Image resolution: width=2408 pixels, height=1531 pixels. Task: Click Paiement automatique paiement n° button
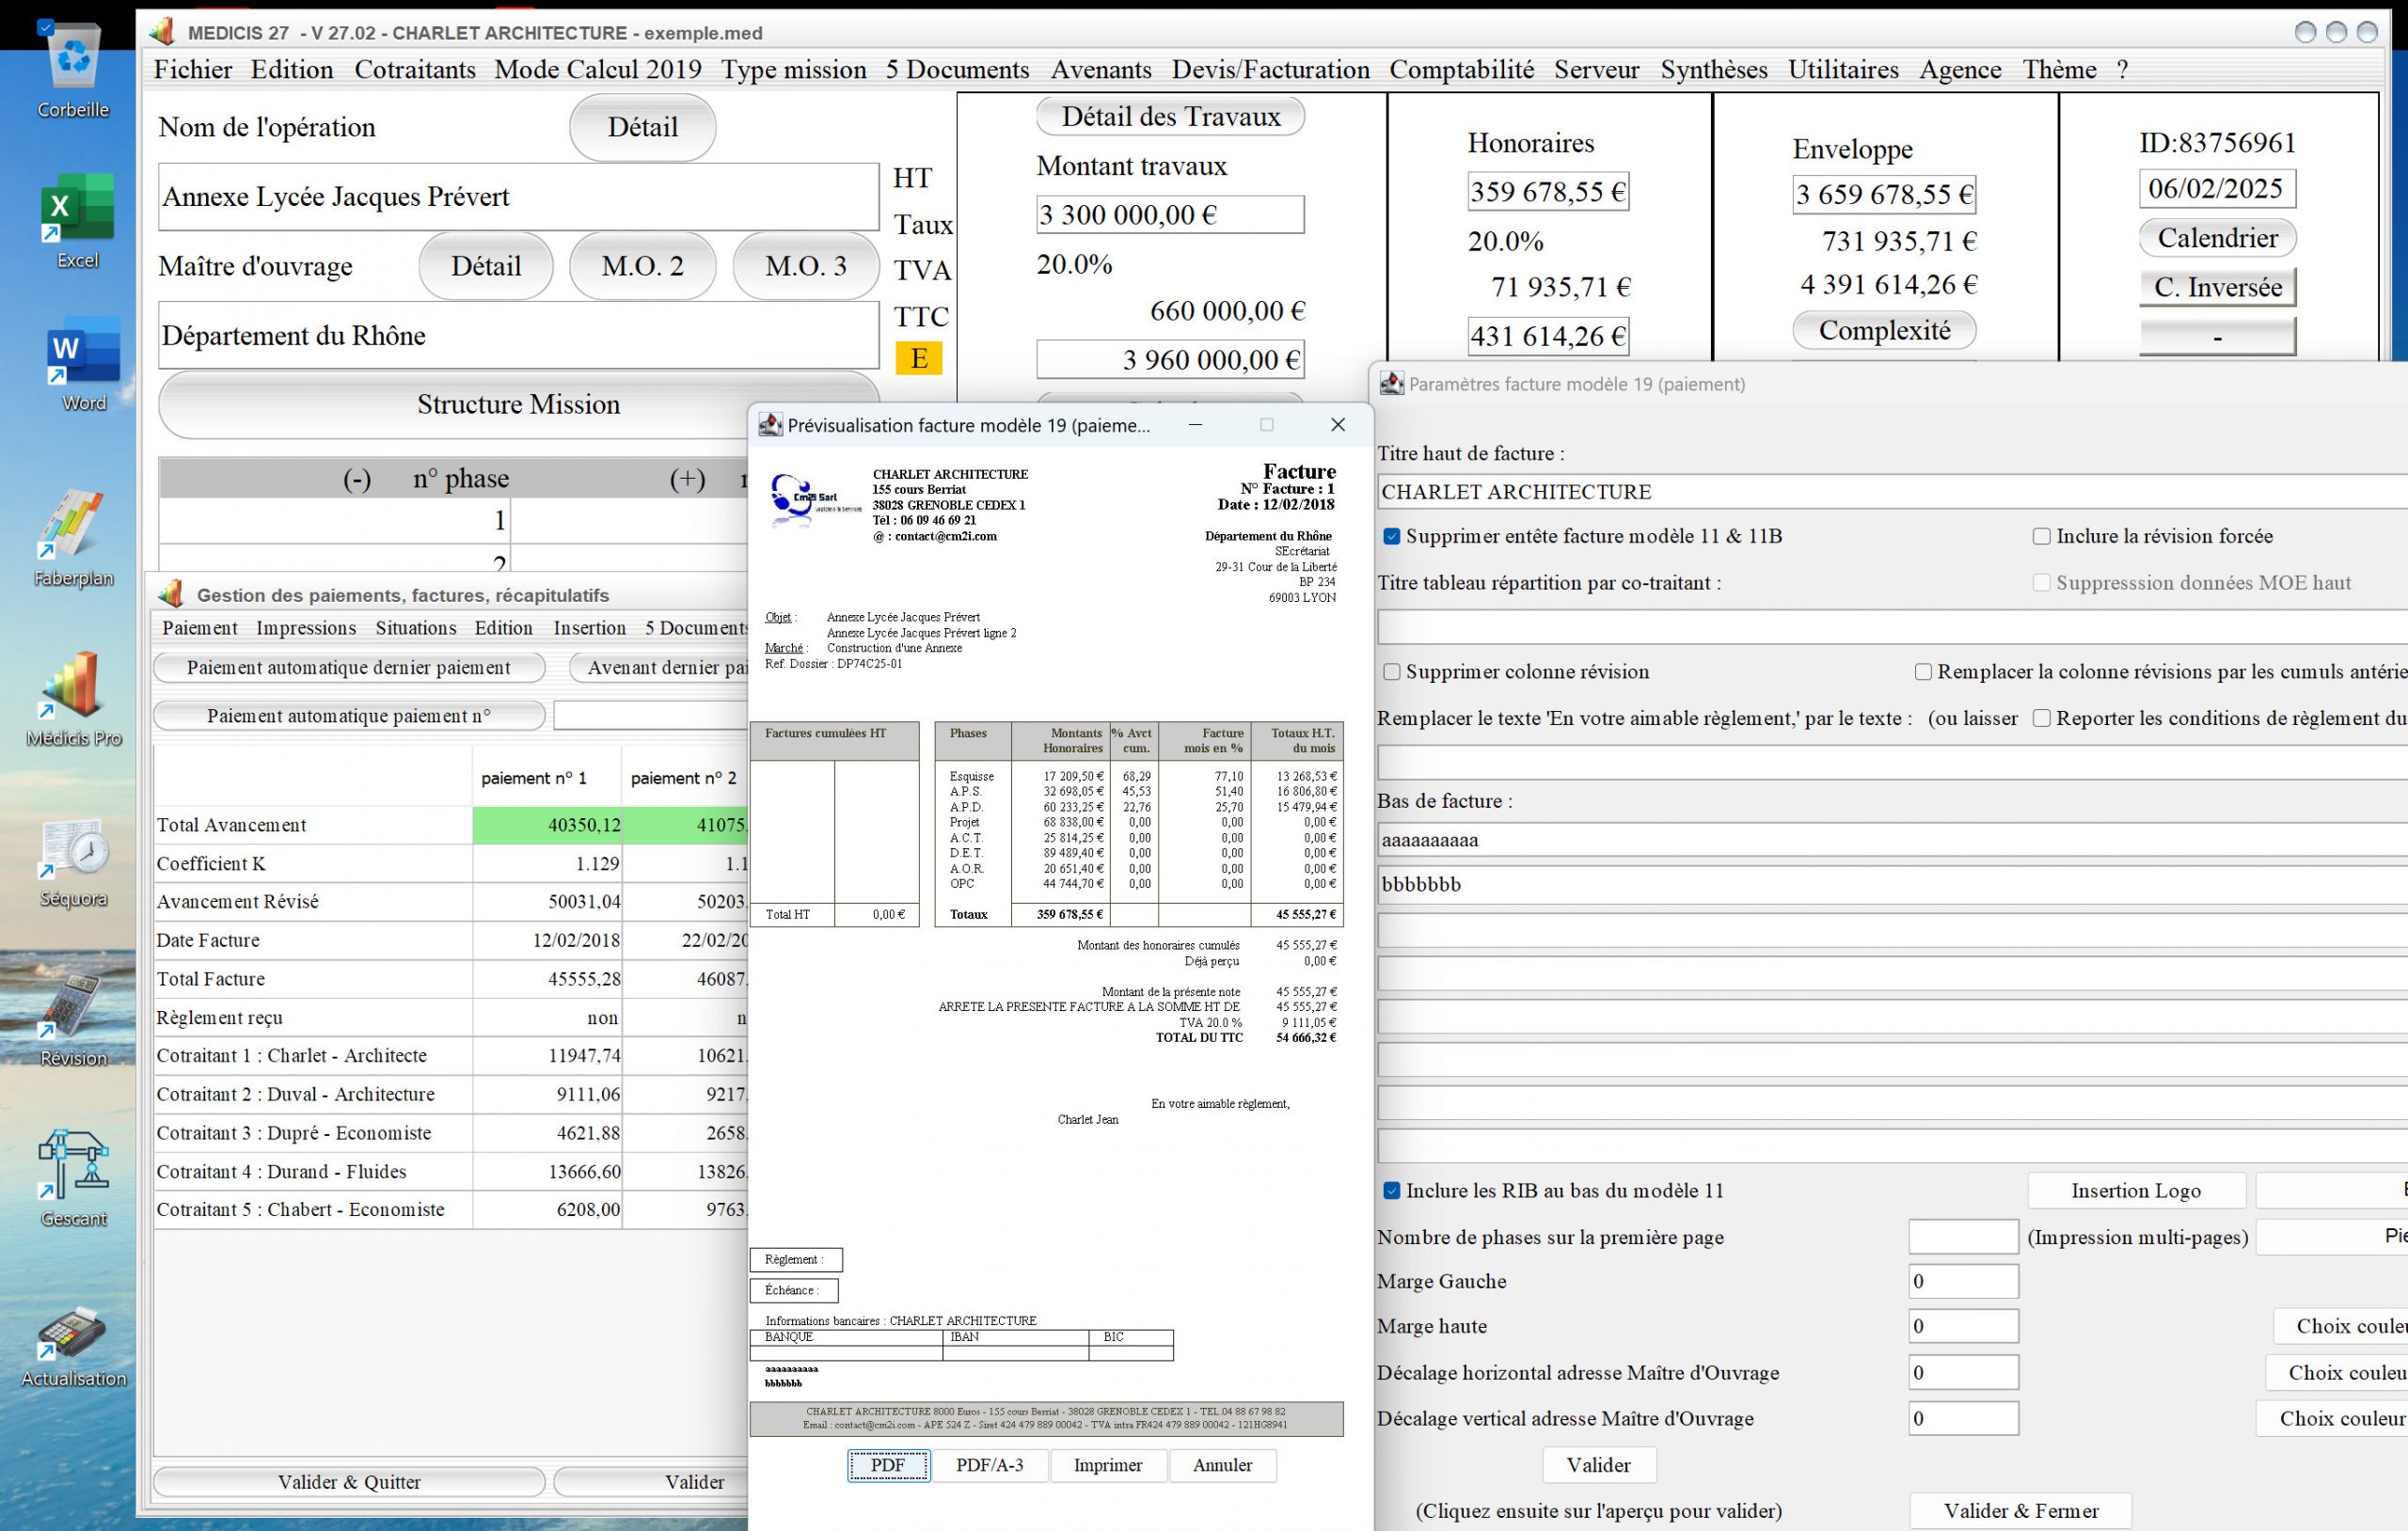tap(349, 716)
